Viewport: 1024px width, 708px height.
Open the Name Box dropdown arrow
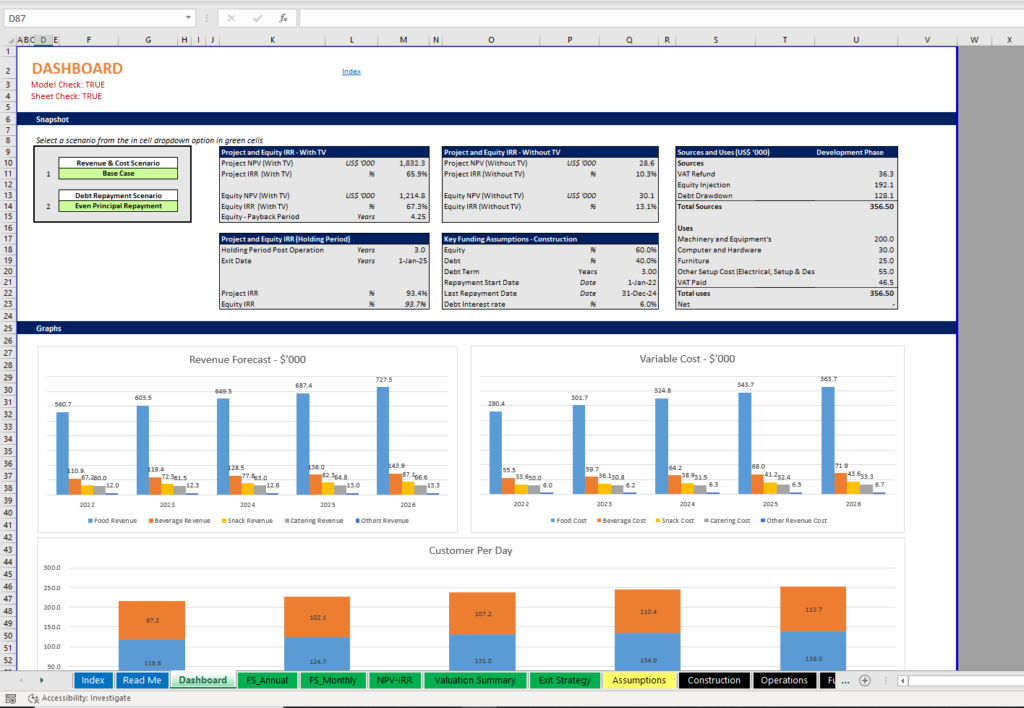pos(188,18)
